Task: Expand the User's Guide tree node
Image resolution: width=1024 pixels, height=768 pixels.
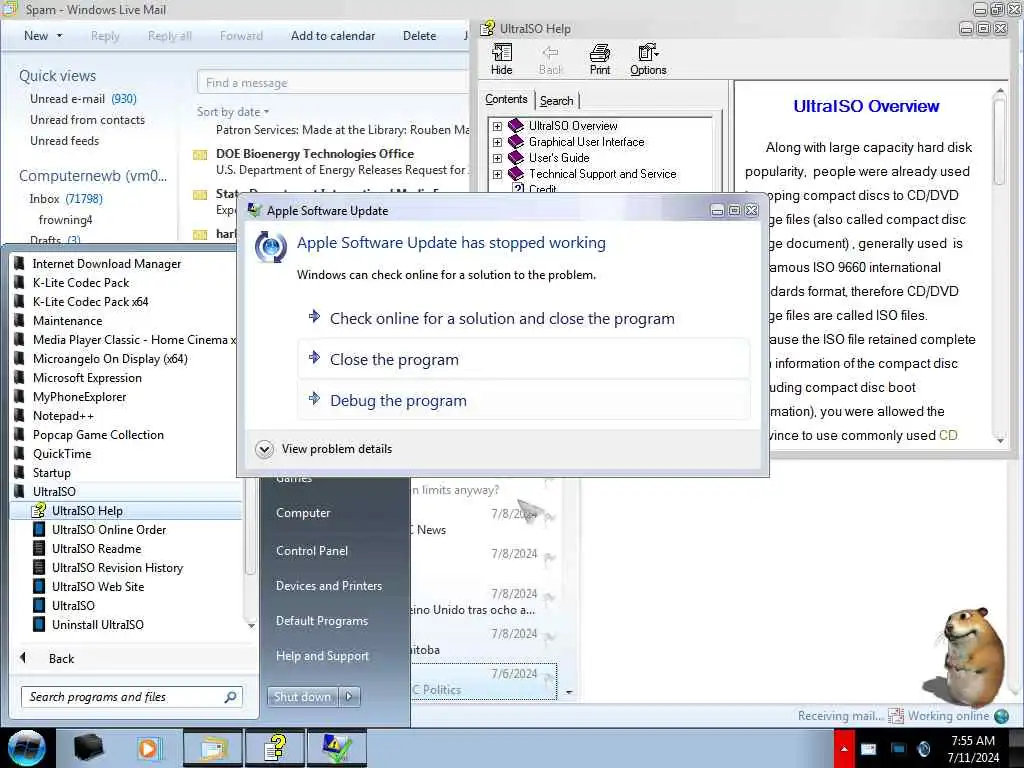Action: (x=497, y=158)
